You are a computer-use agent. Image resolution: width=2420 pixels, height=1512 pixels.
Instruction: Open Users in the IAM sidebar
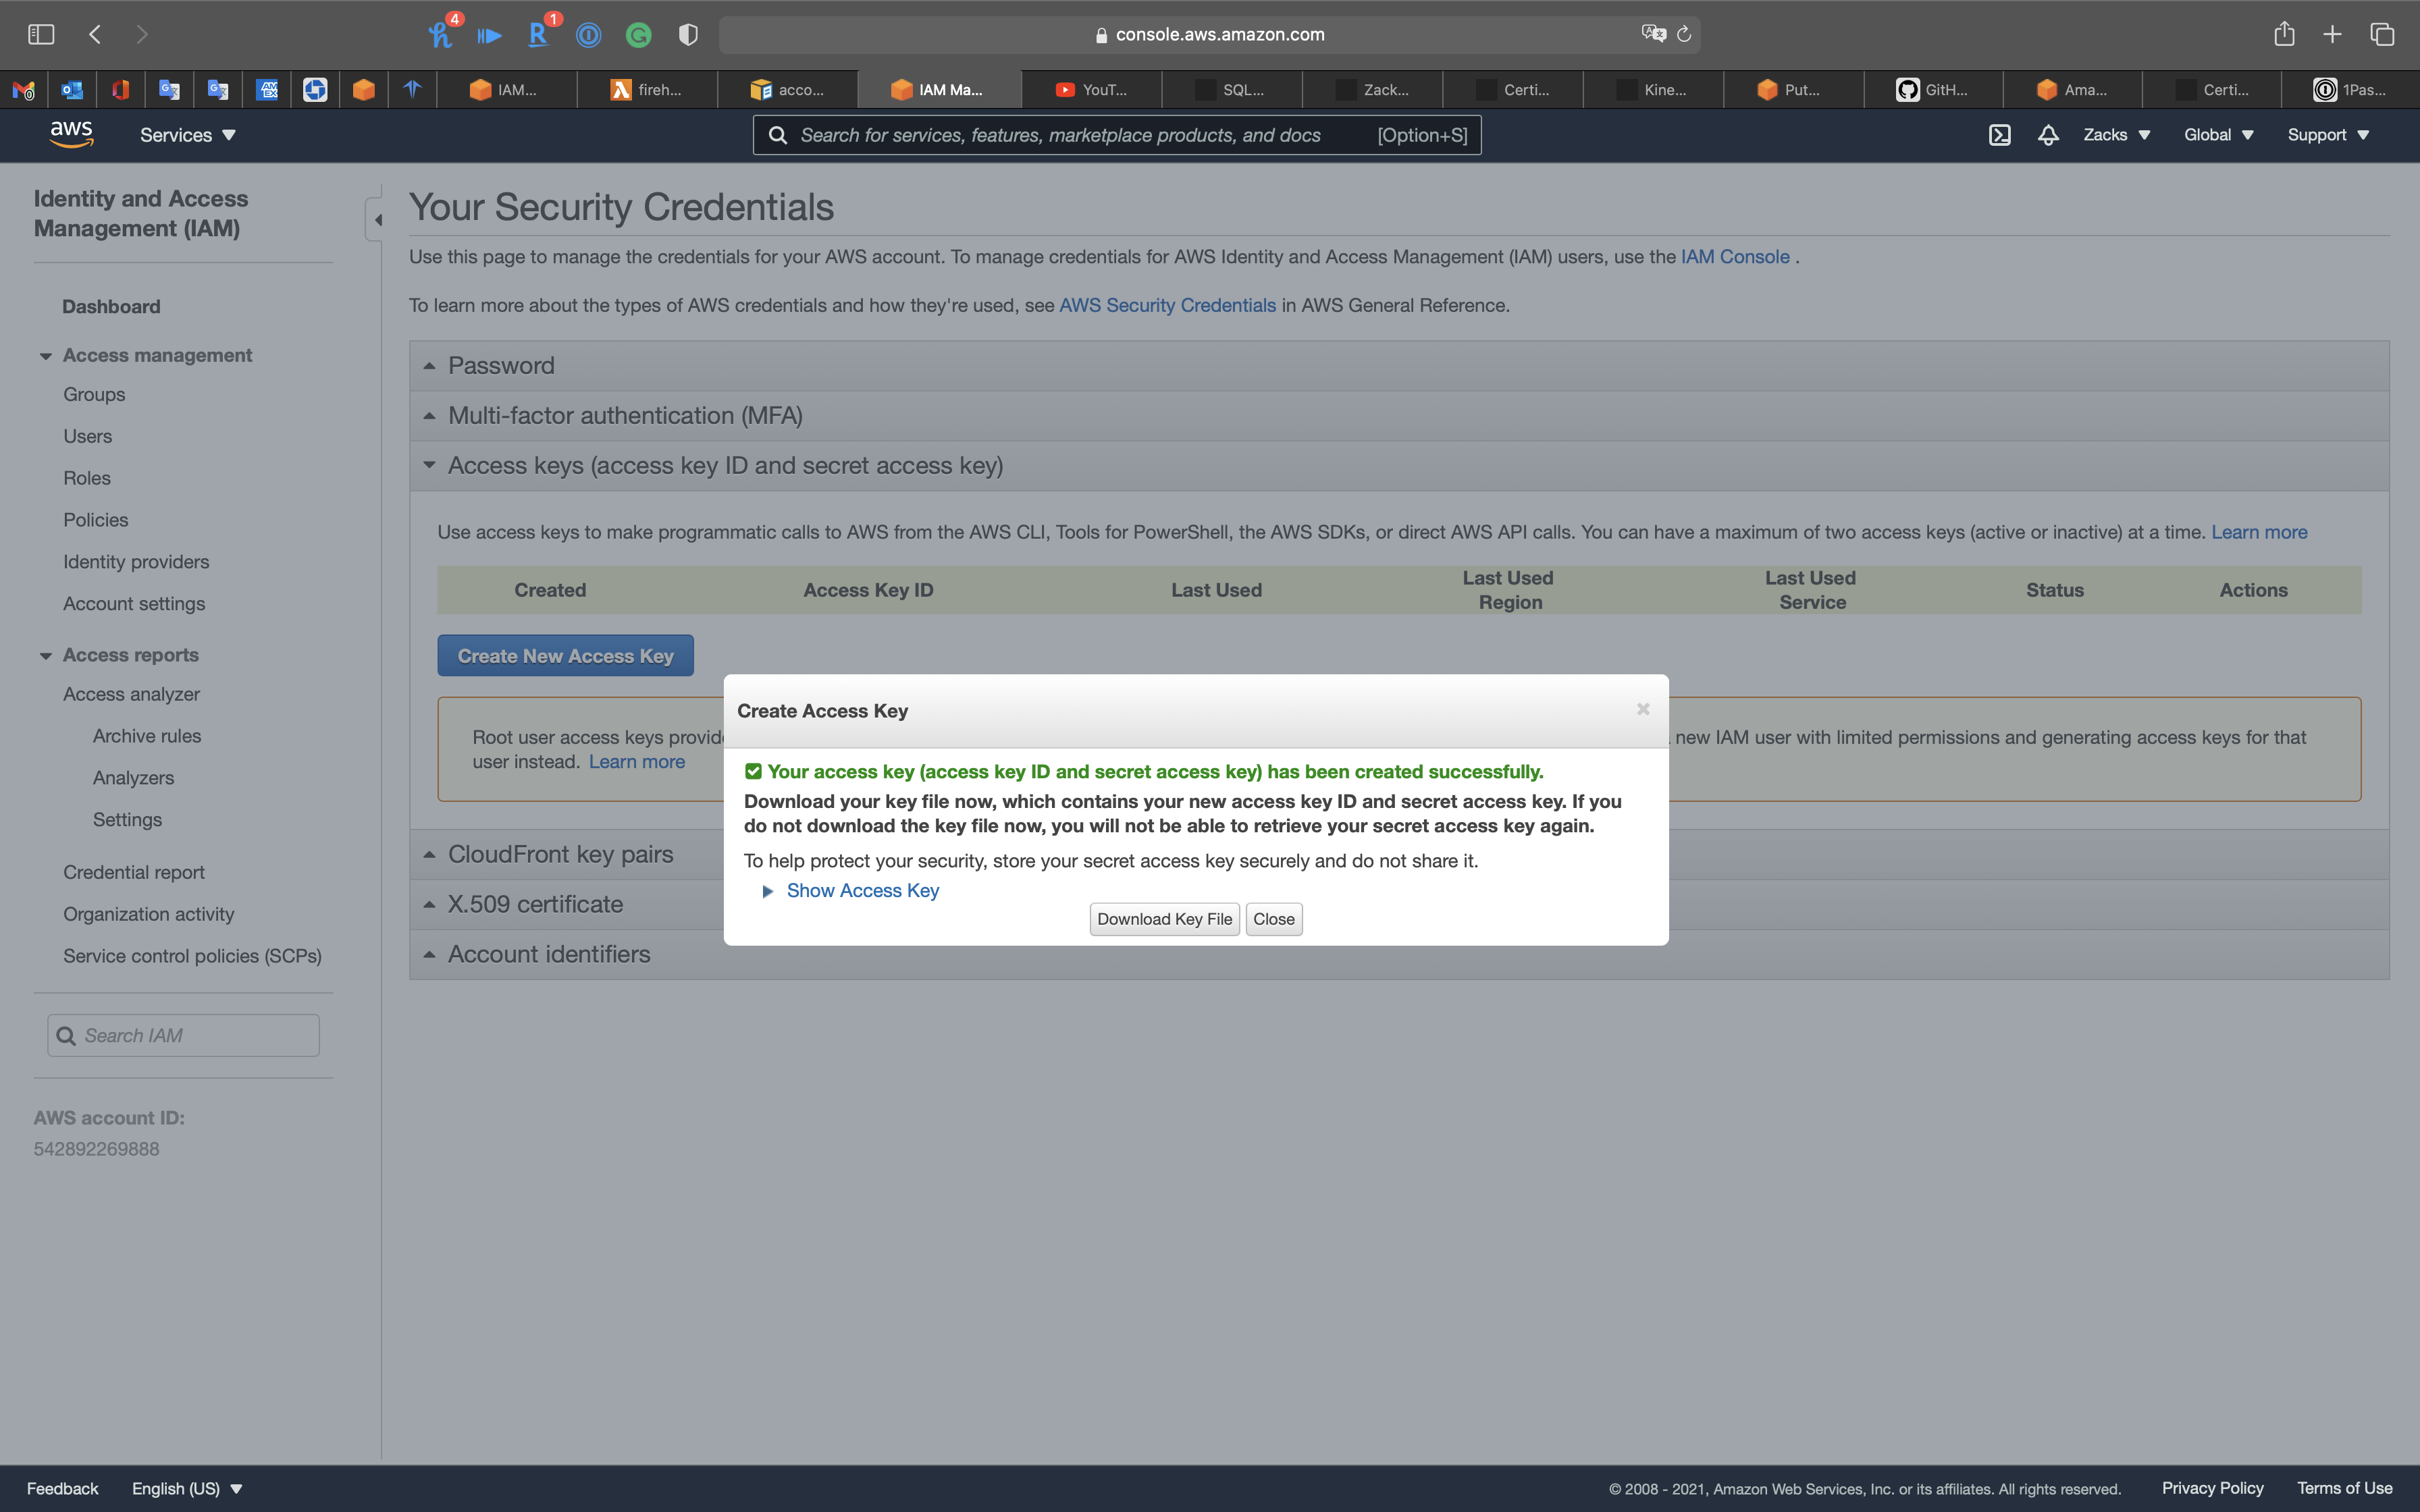tap(87, 436)
